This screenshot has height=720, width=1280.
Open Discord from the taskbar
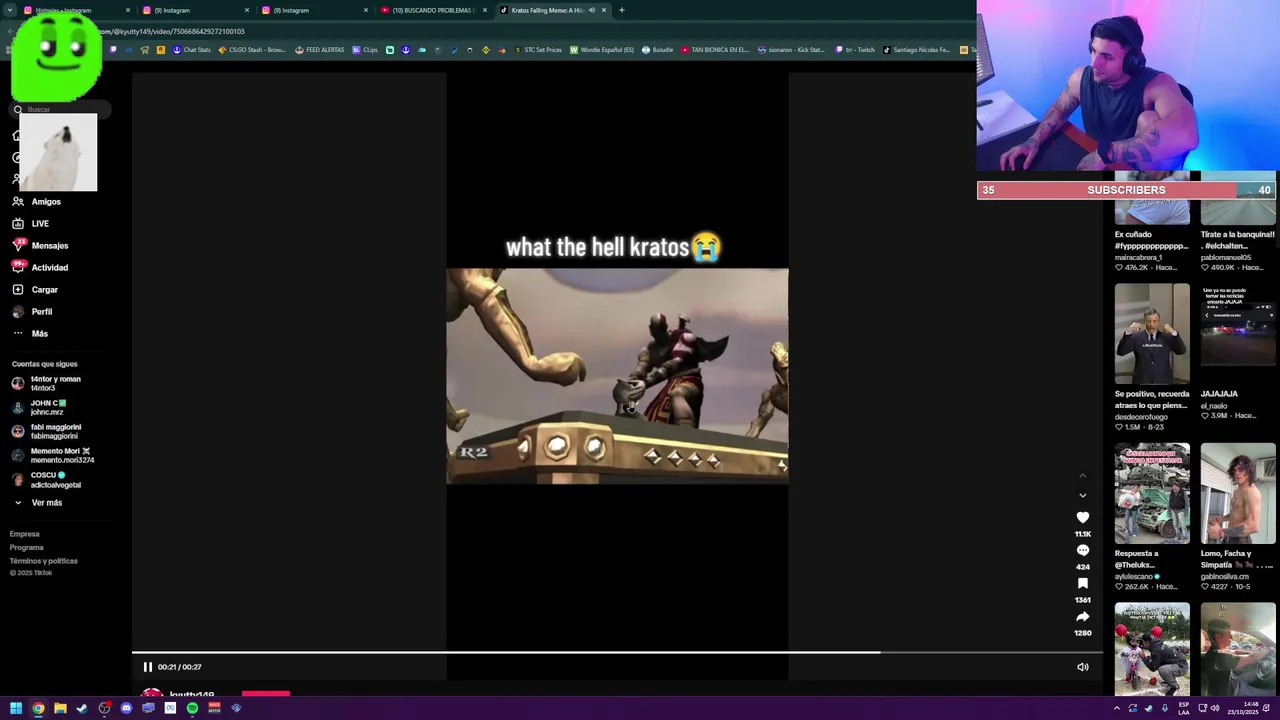coord(126,708)
